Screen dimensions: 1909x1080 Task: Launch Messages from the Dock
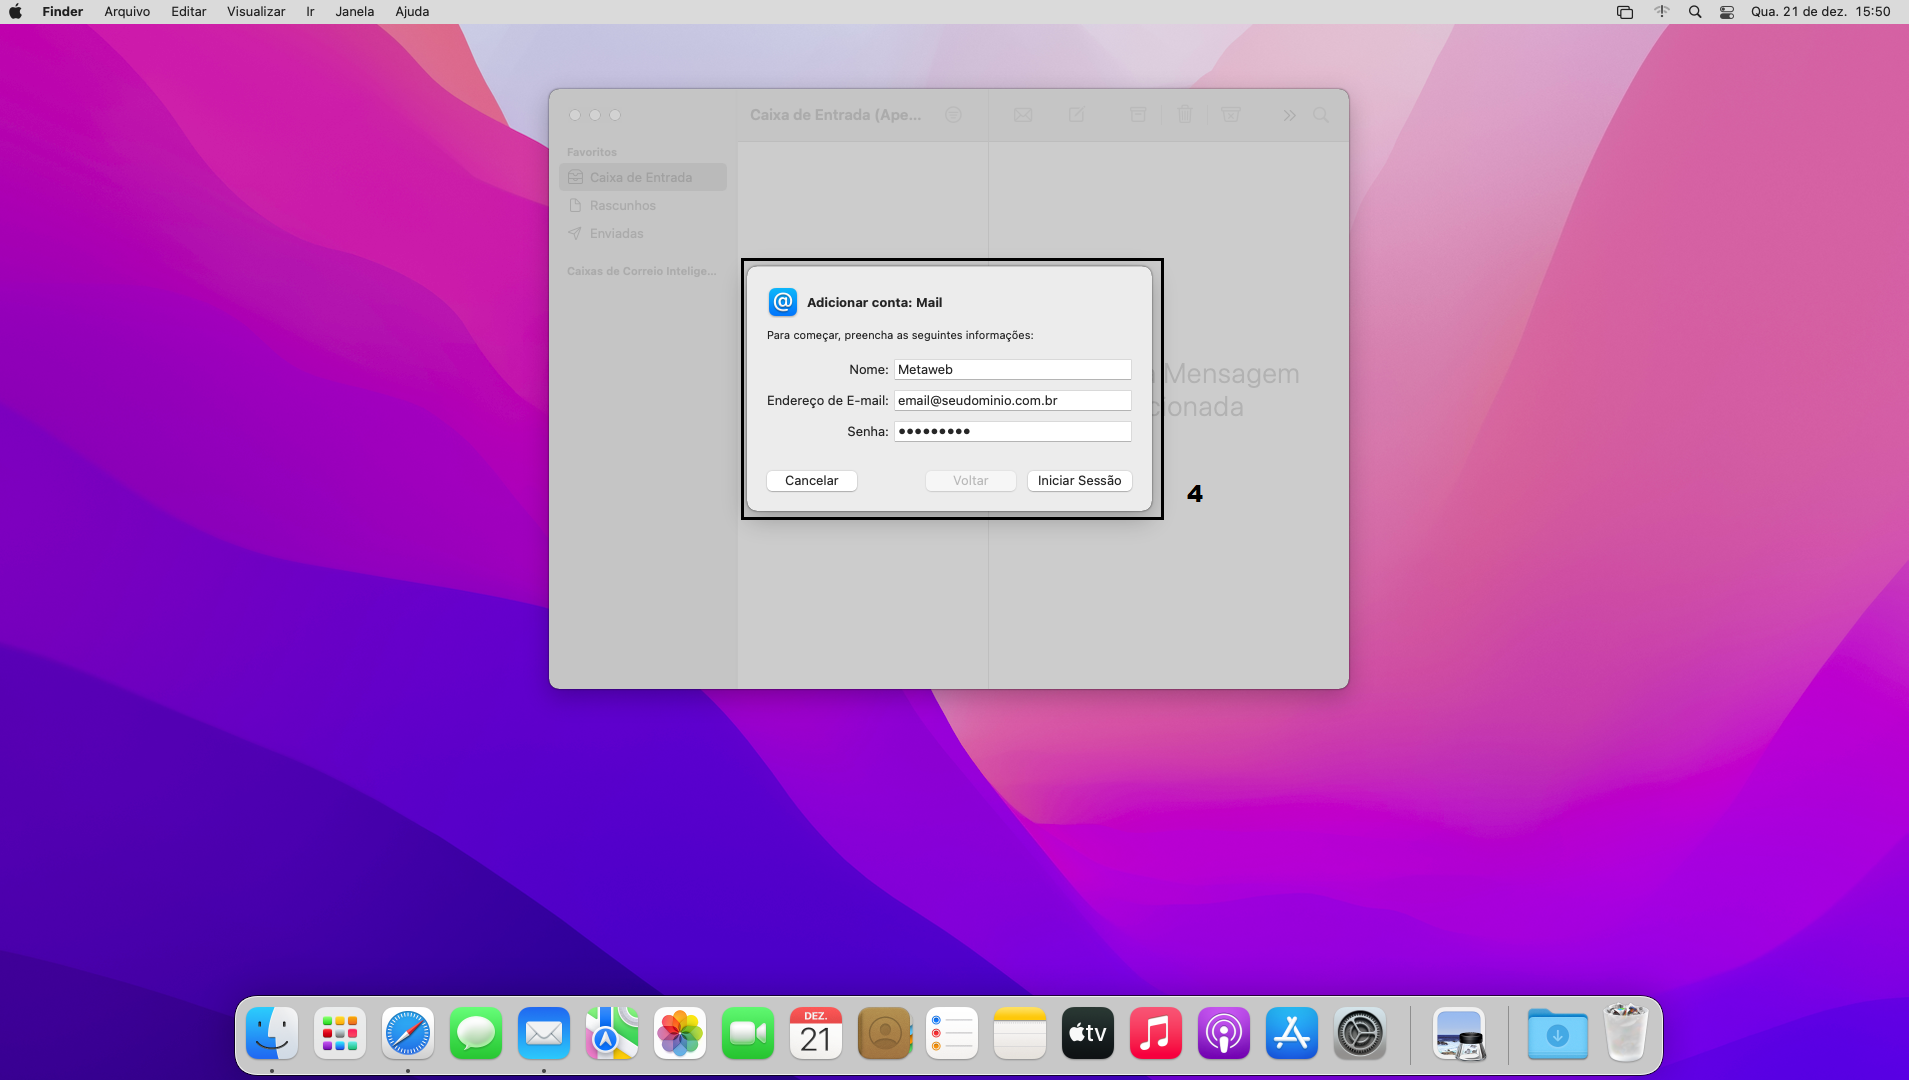click(476, 1034)
